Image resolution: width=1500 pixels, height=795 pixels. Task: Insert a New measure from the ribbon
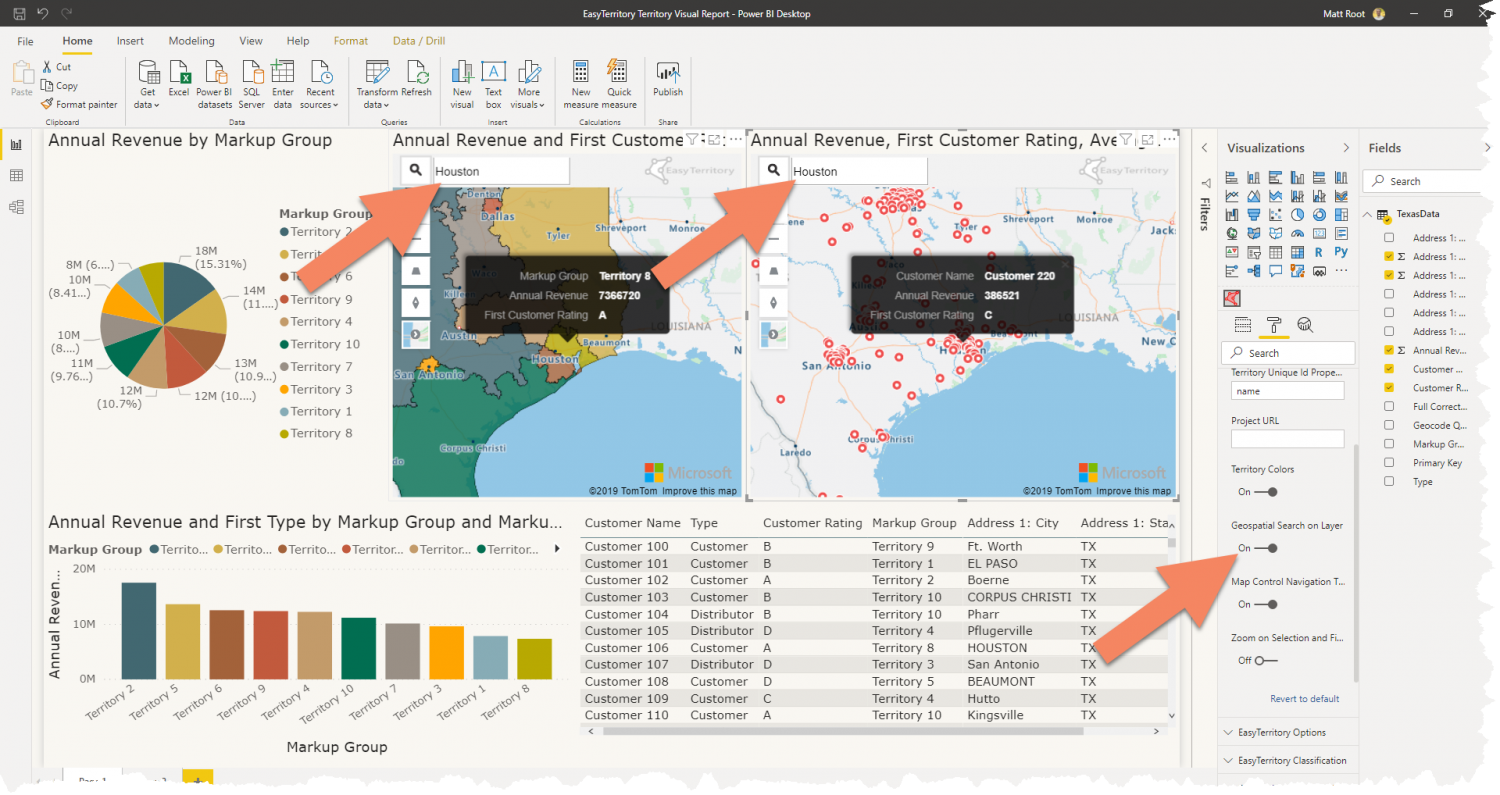point(580,80)
